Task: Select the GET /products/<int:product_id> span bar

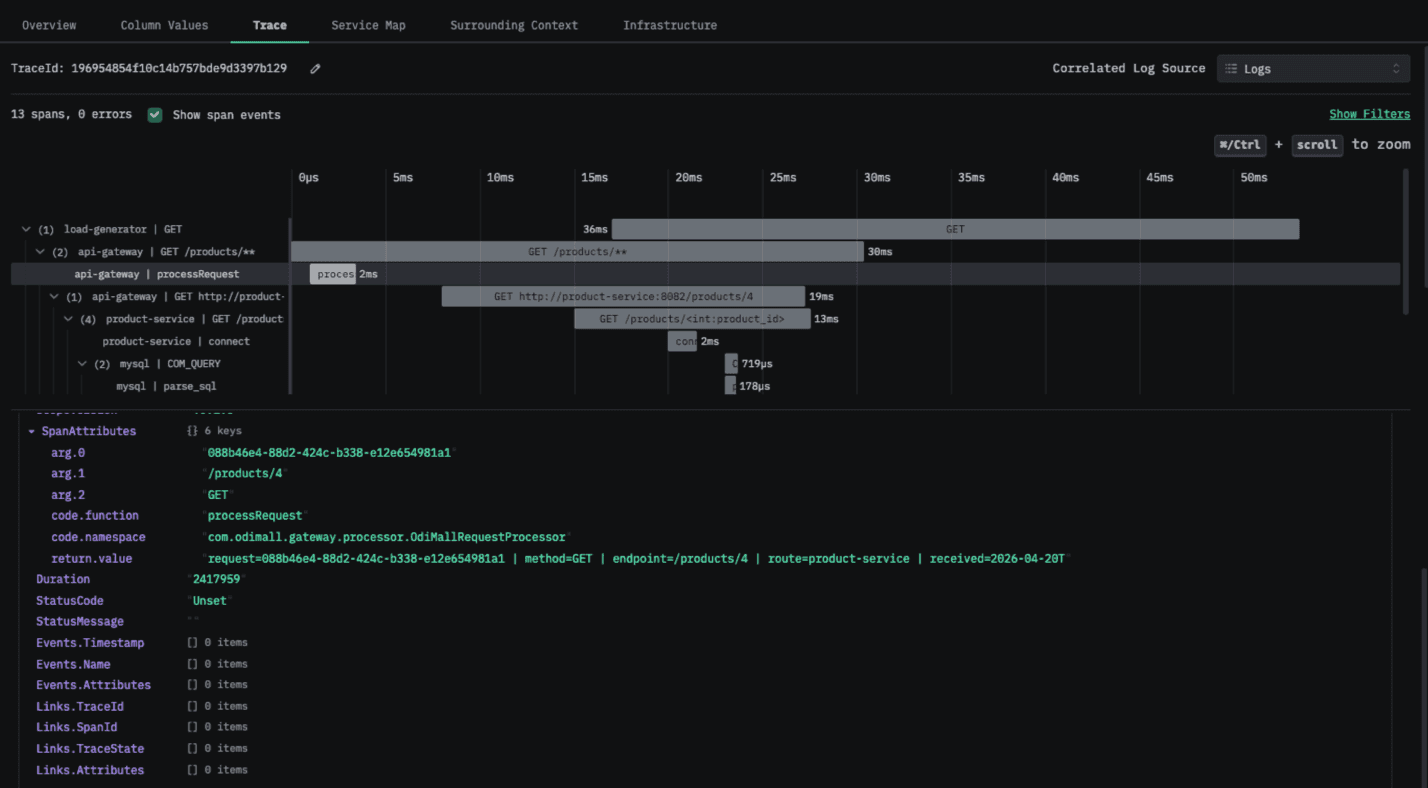Action: [x=692, y=319]
